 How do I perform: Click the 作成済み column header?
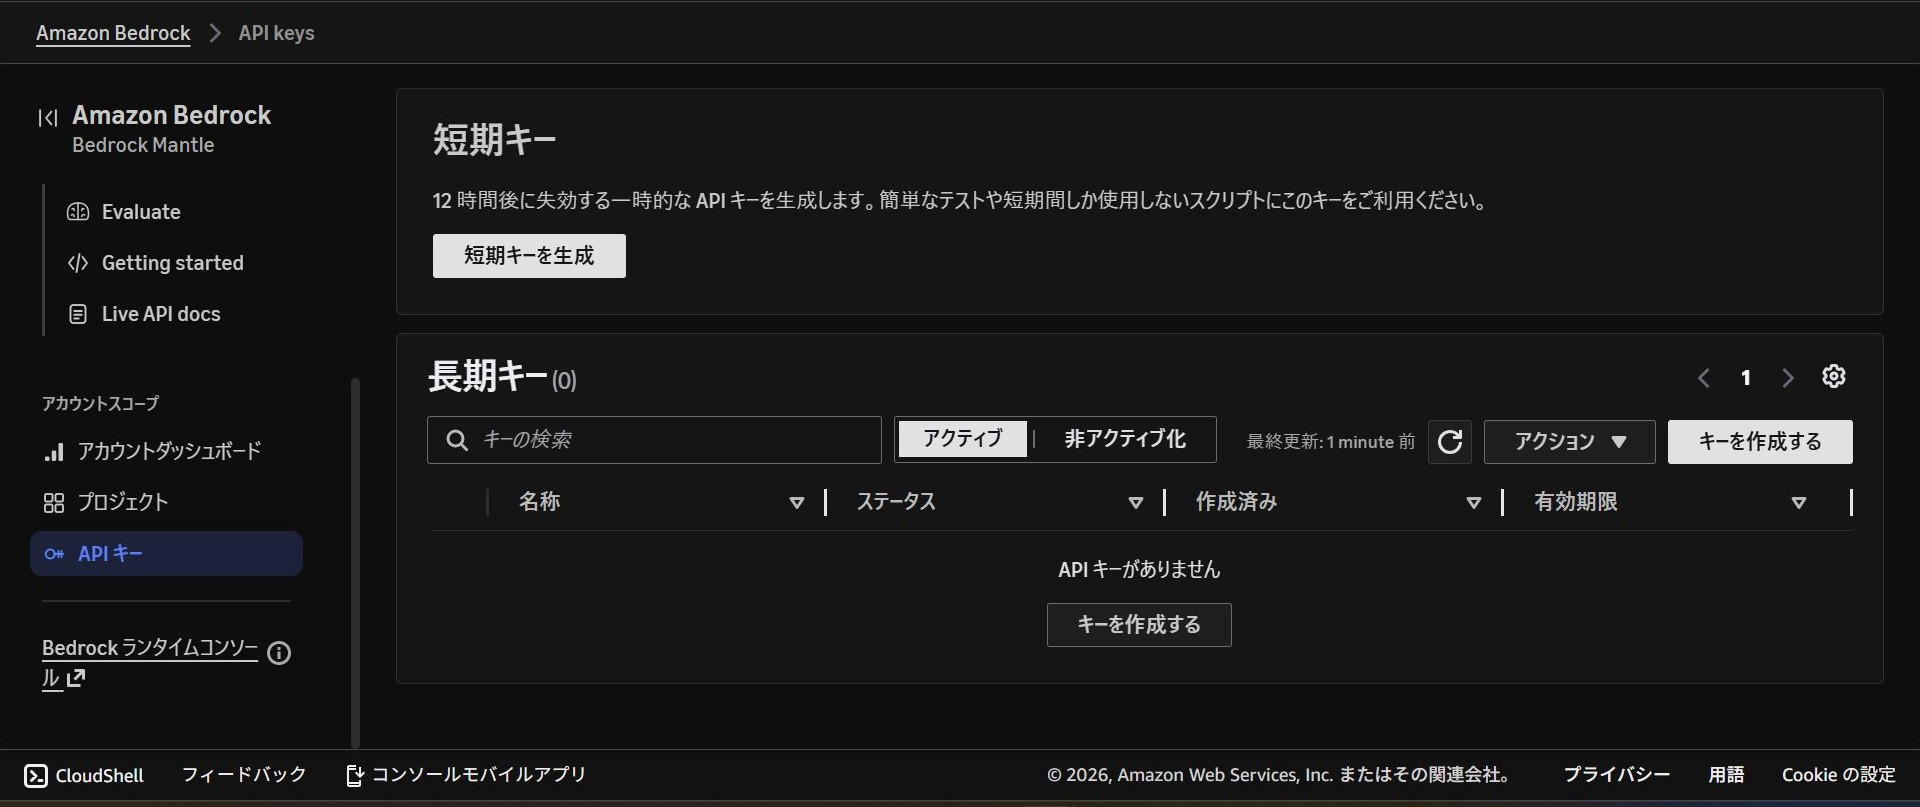[1237, 502]
